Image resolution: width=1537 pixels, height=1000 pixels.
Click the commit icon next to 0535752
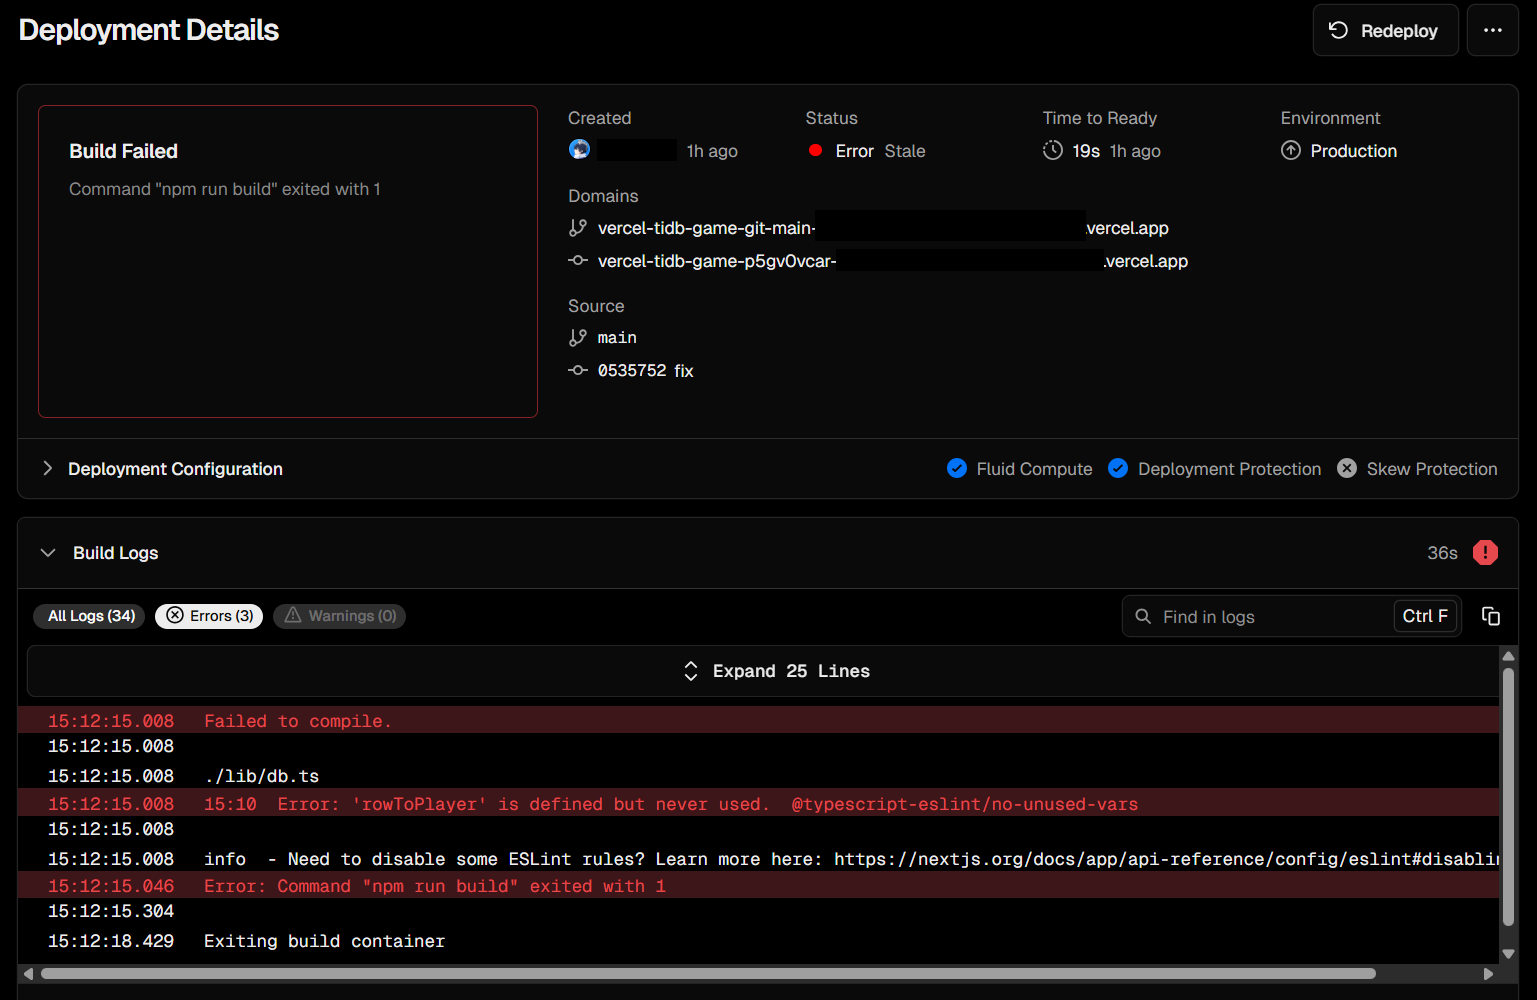point(578,370)
